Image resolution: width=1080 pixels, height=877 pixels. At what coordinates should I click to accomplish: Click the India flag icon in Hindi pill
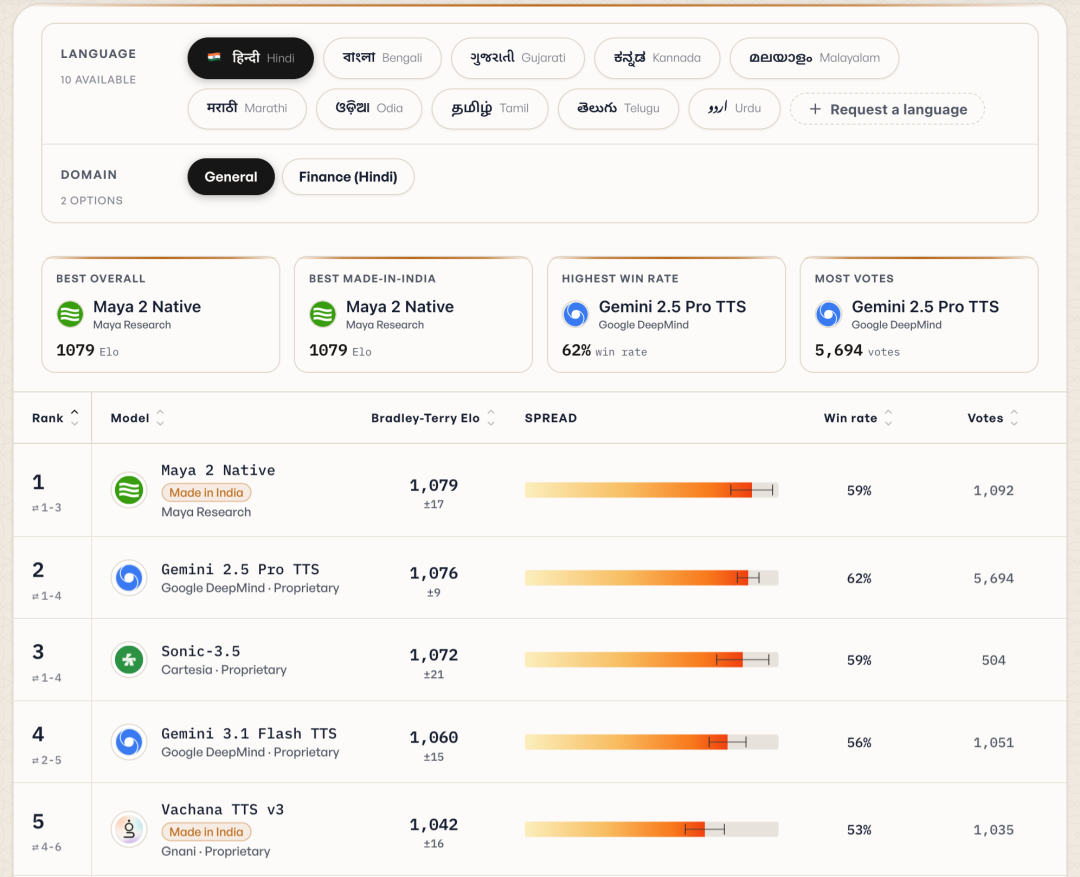point(214,57)
